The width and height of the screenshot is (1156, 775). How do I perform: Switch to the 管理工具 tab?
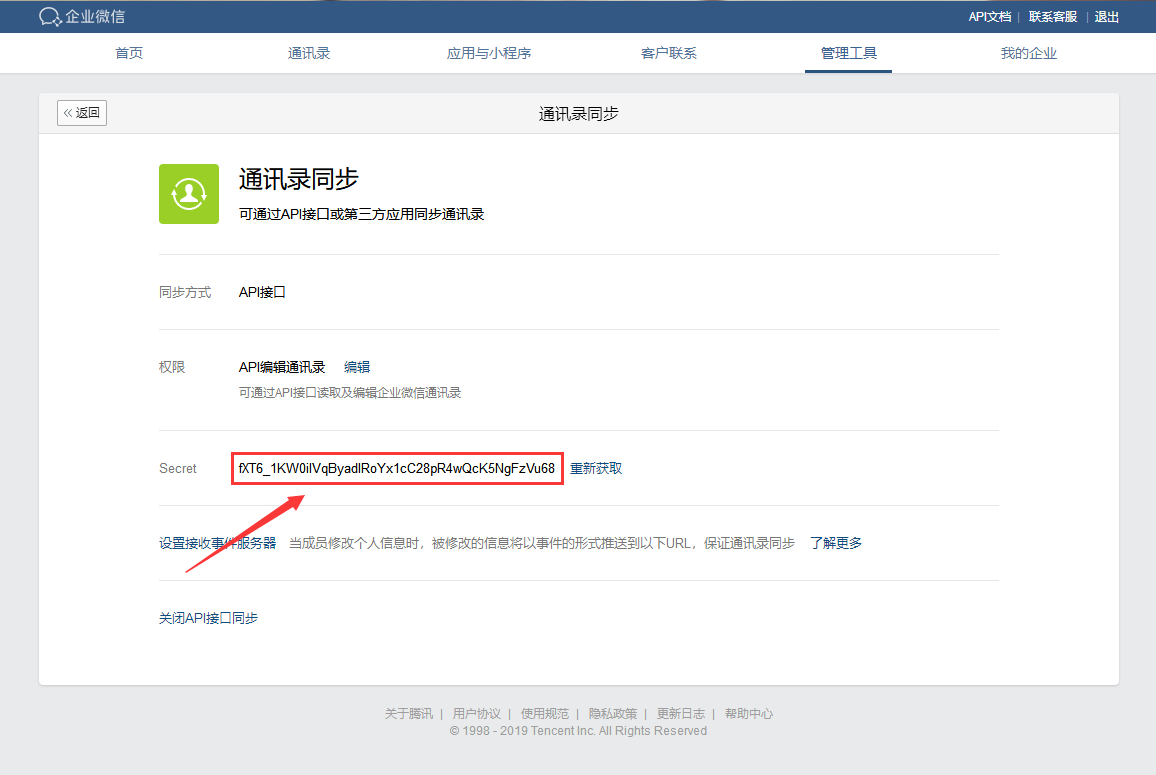848,53
